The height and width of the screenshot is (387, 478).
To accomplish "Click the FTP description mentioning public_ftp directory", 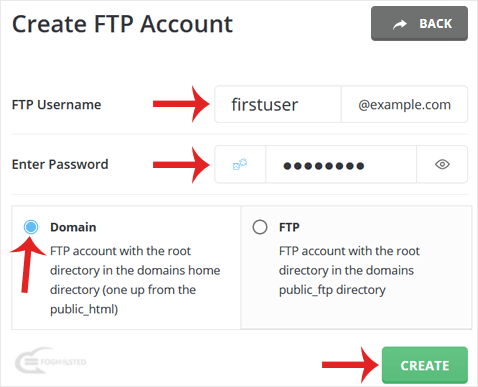I will point(349,270).
